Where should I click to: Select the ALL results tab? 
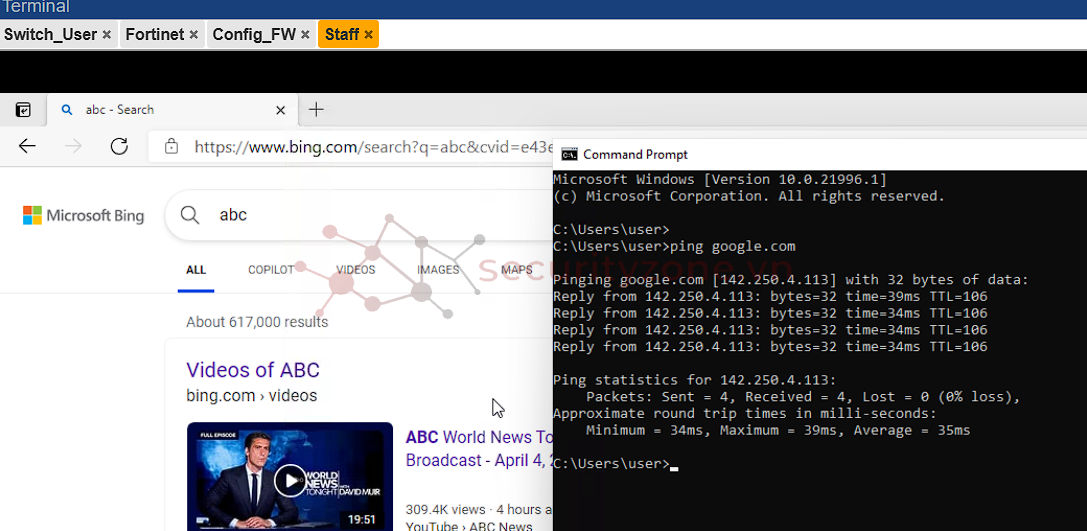[x=195, y=270]
